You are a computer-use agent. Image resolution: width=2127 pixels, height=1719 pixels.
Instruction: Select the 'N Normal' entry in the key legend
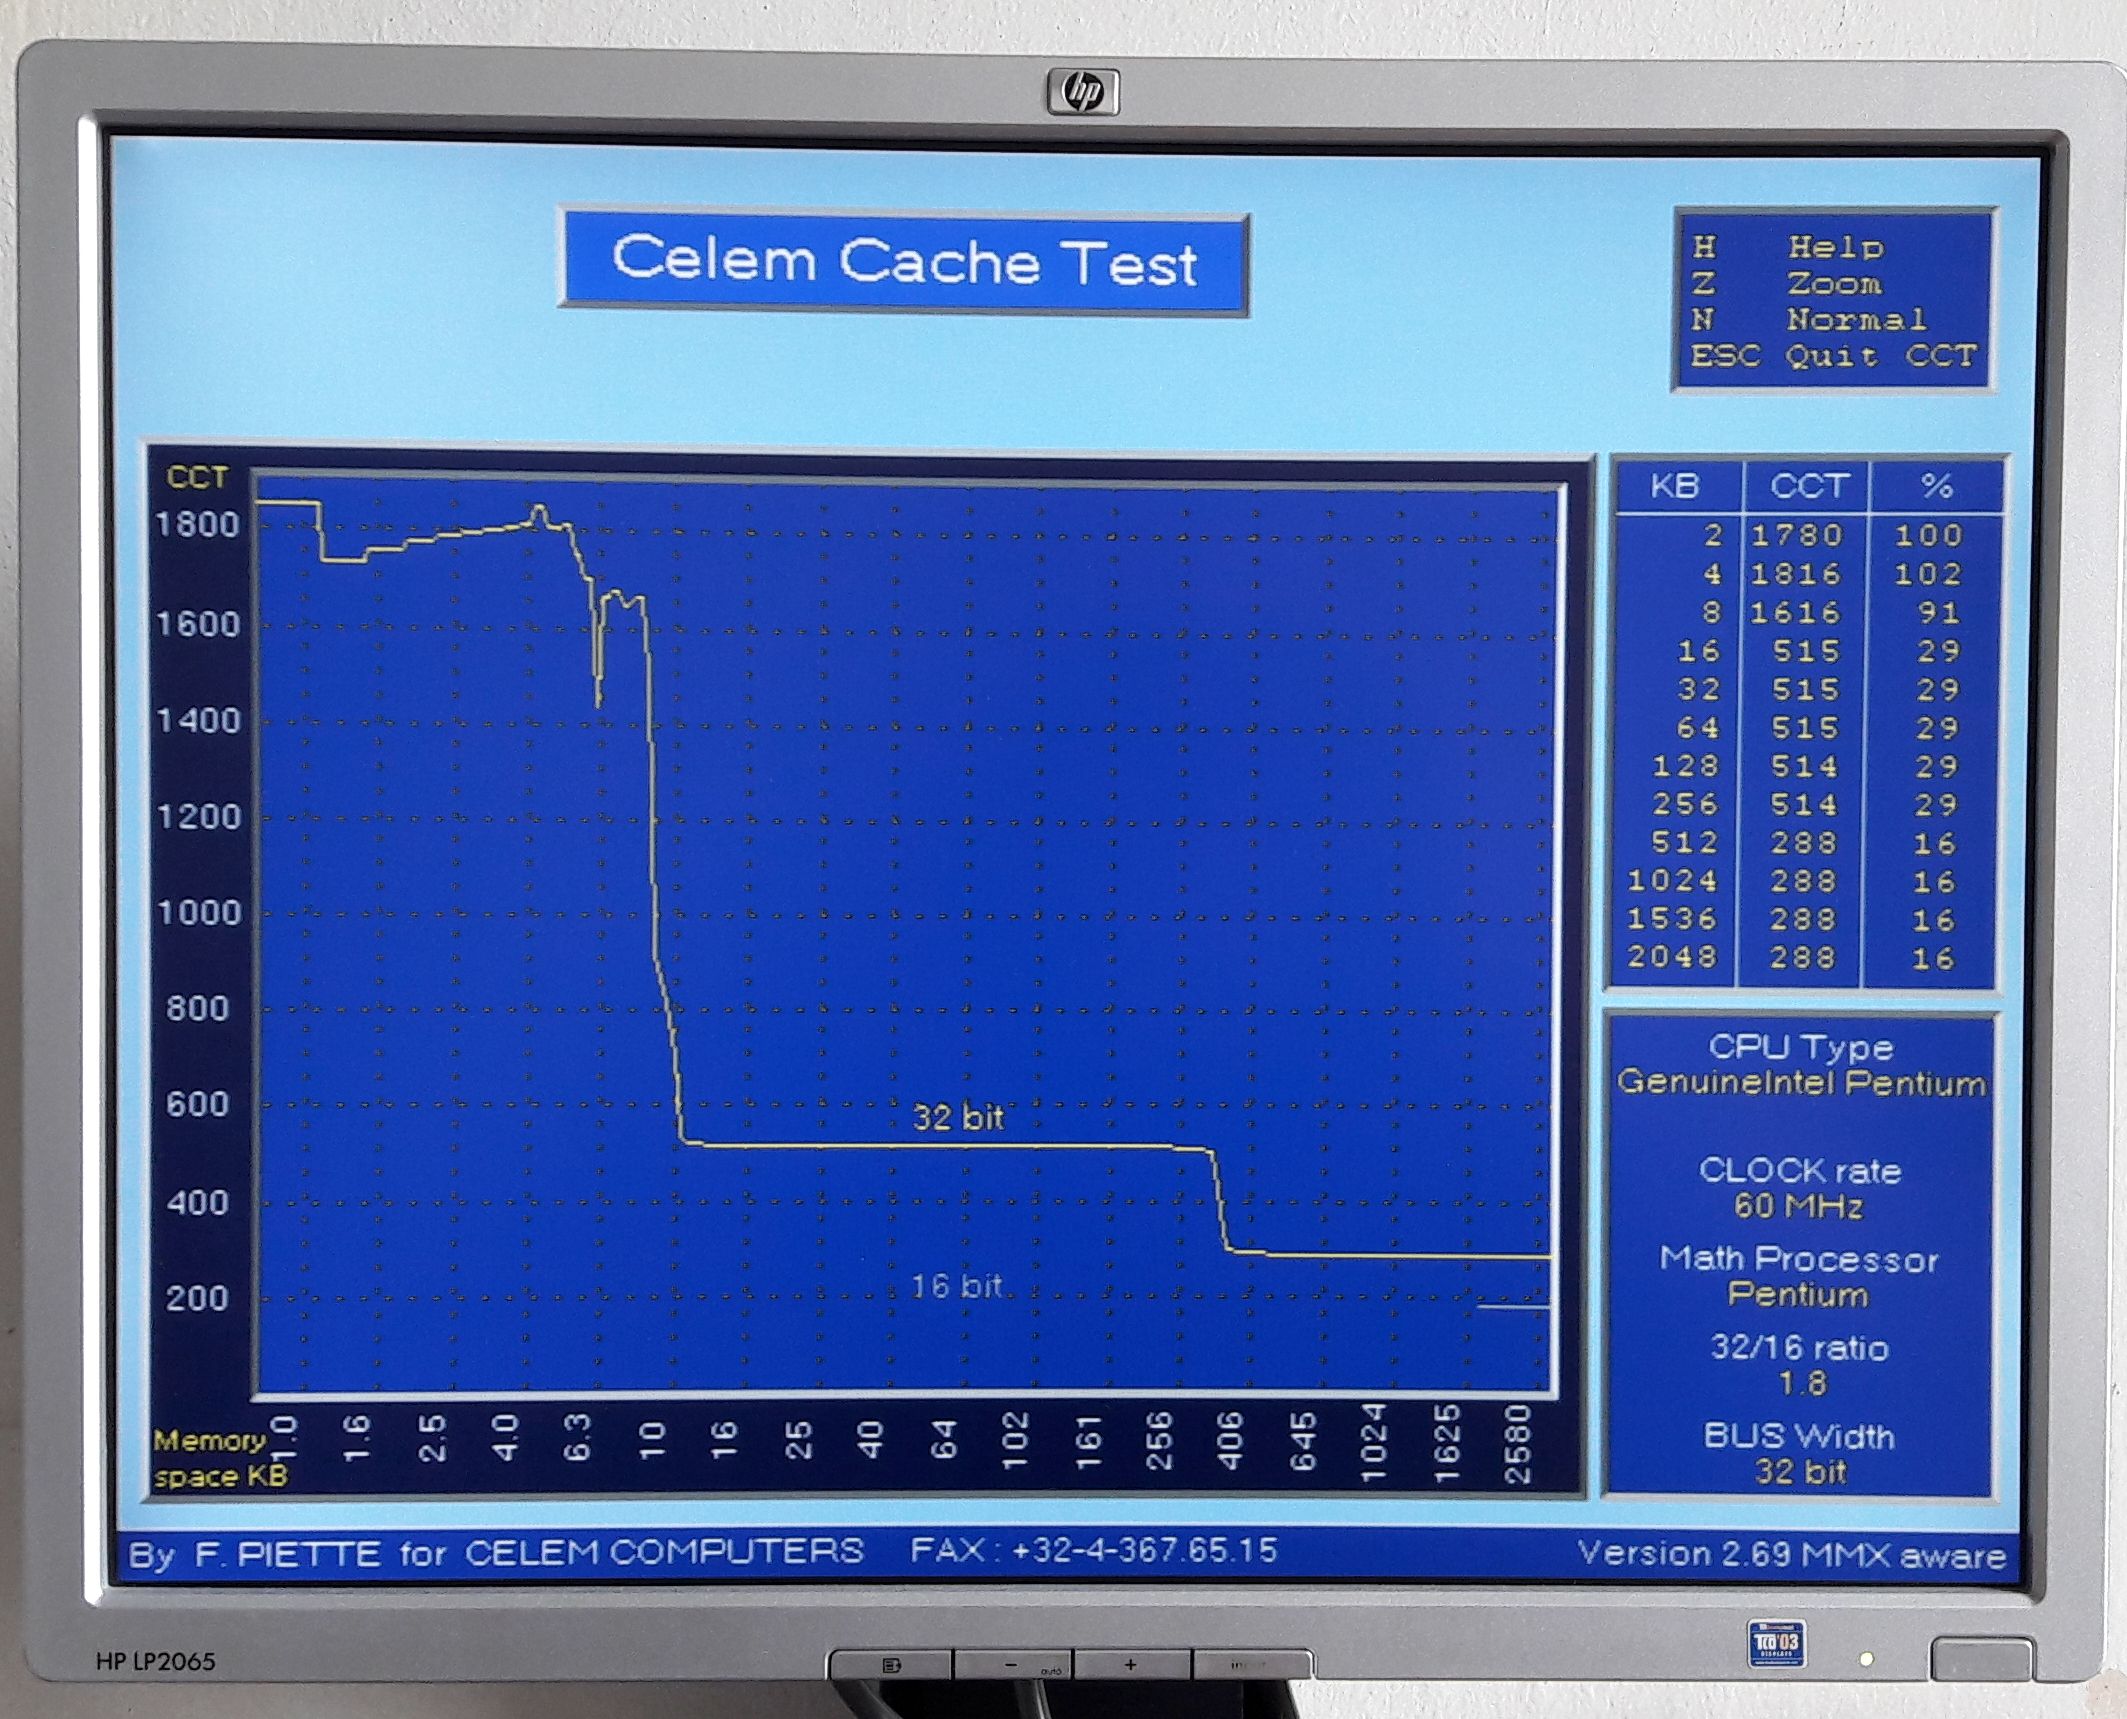pyautogui.click(x=1809, y=319)
